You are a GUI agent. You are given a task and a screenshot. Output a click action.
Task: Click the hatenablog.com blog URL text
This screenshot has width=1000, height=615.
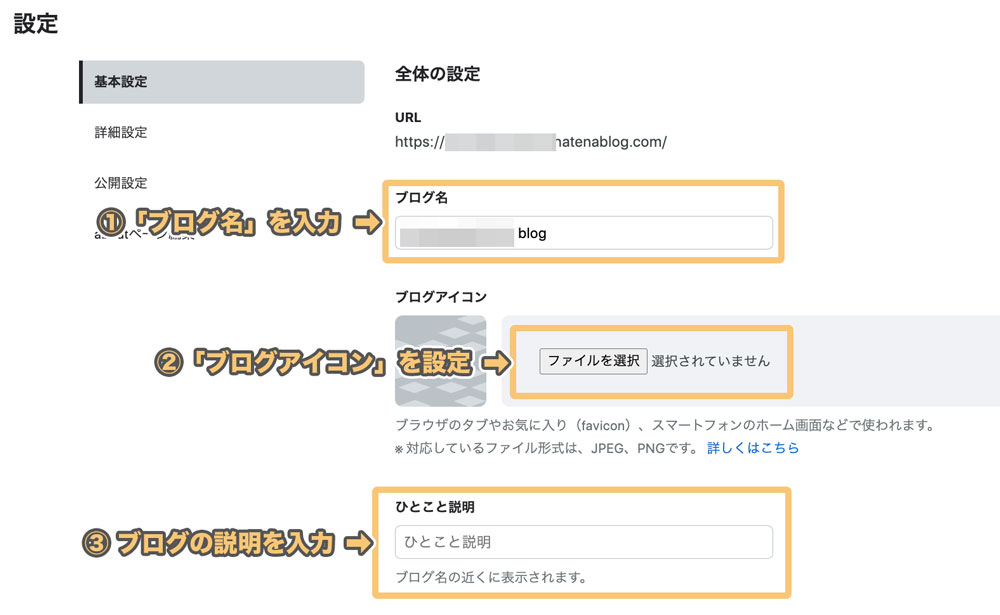click(x=530, y=142)
